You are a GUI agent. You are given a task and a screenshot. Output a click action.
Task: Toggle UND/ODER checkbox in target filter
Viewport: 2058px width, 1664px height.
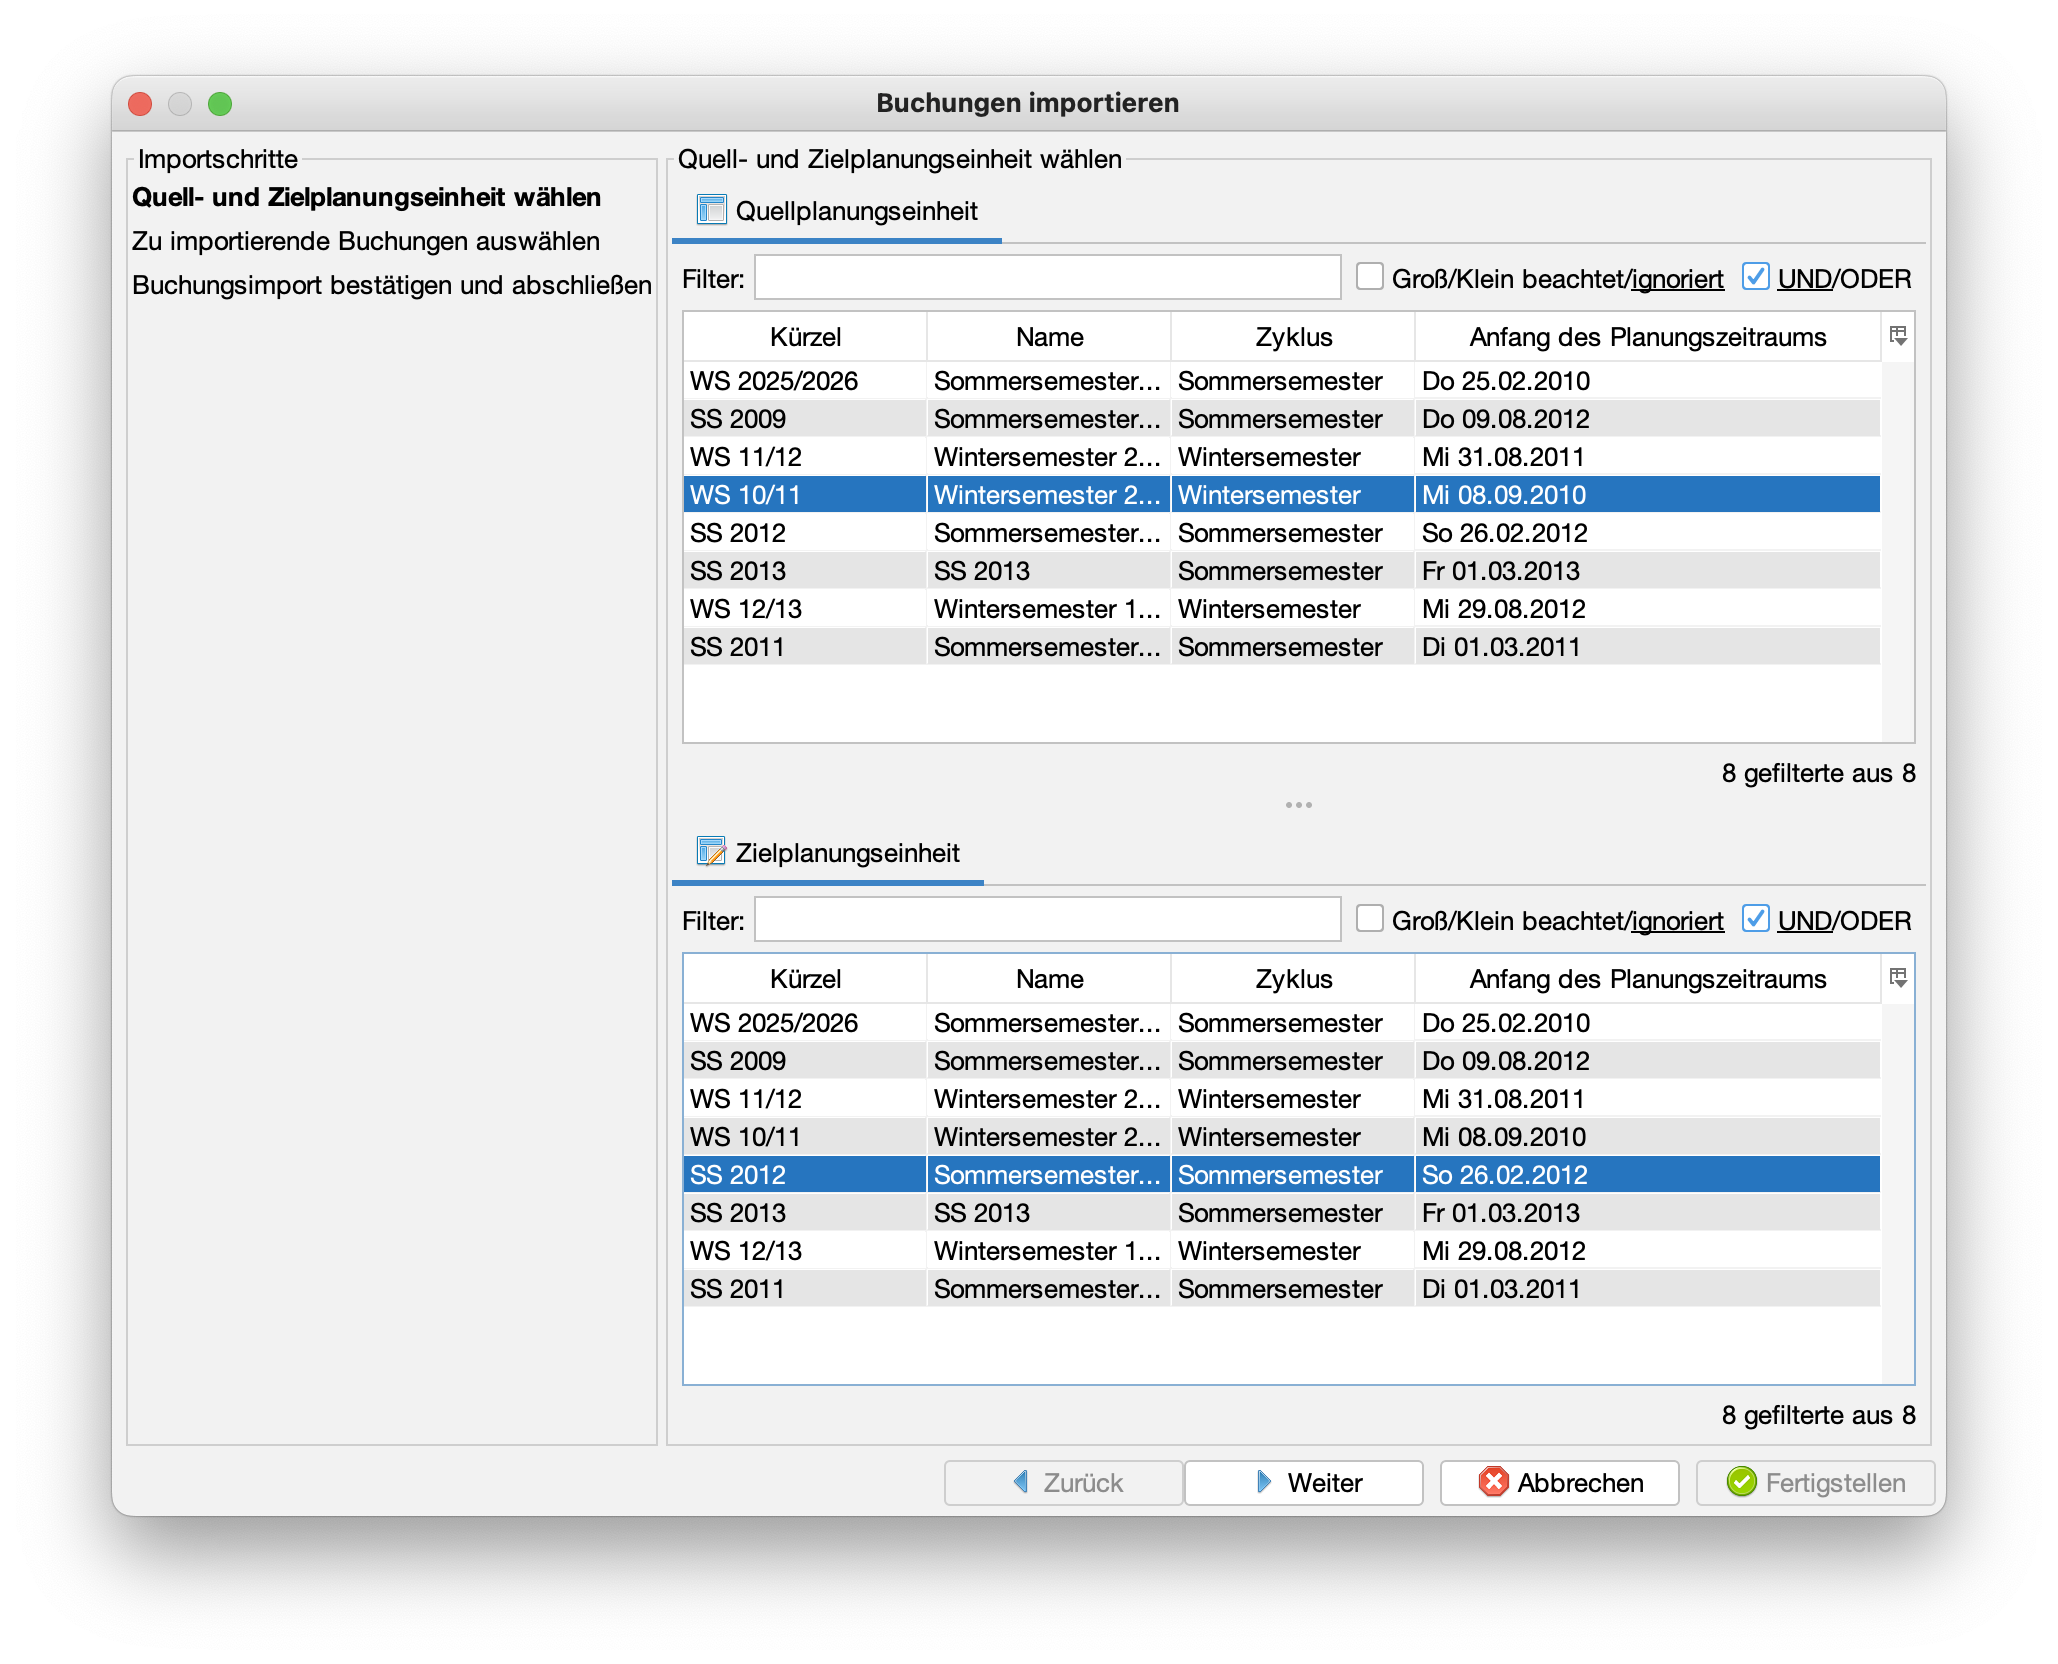click(1755, 919)
